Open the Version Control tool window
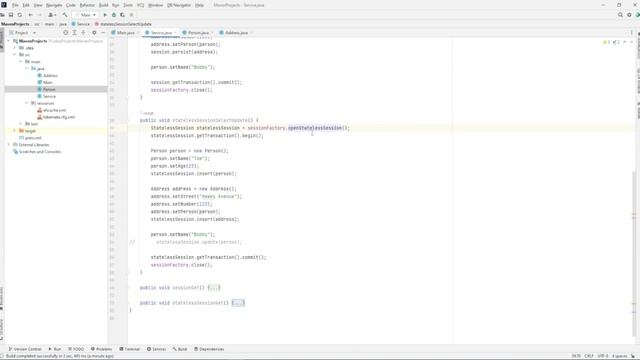Image resolution: width=640 pixels, height=360 pixels. click(x=25, y=349)
